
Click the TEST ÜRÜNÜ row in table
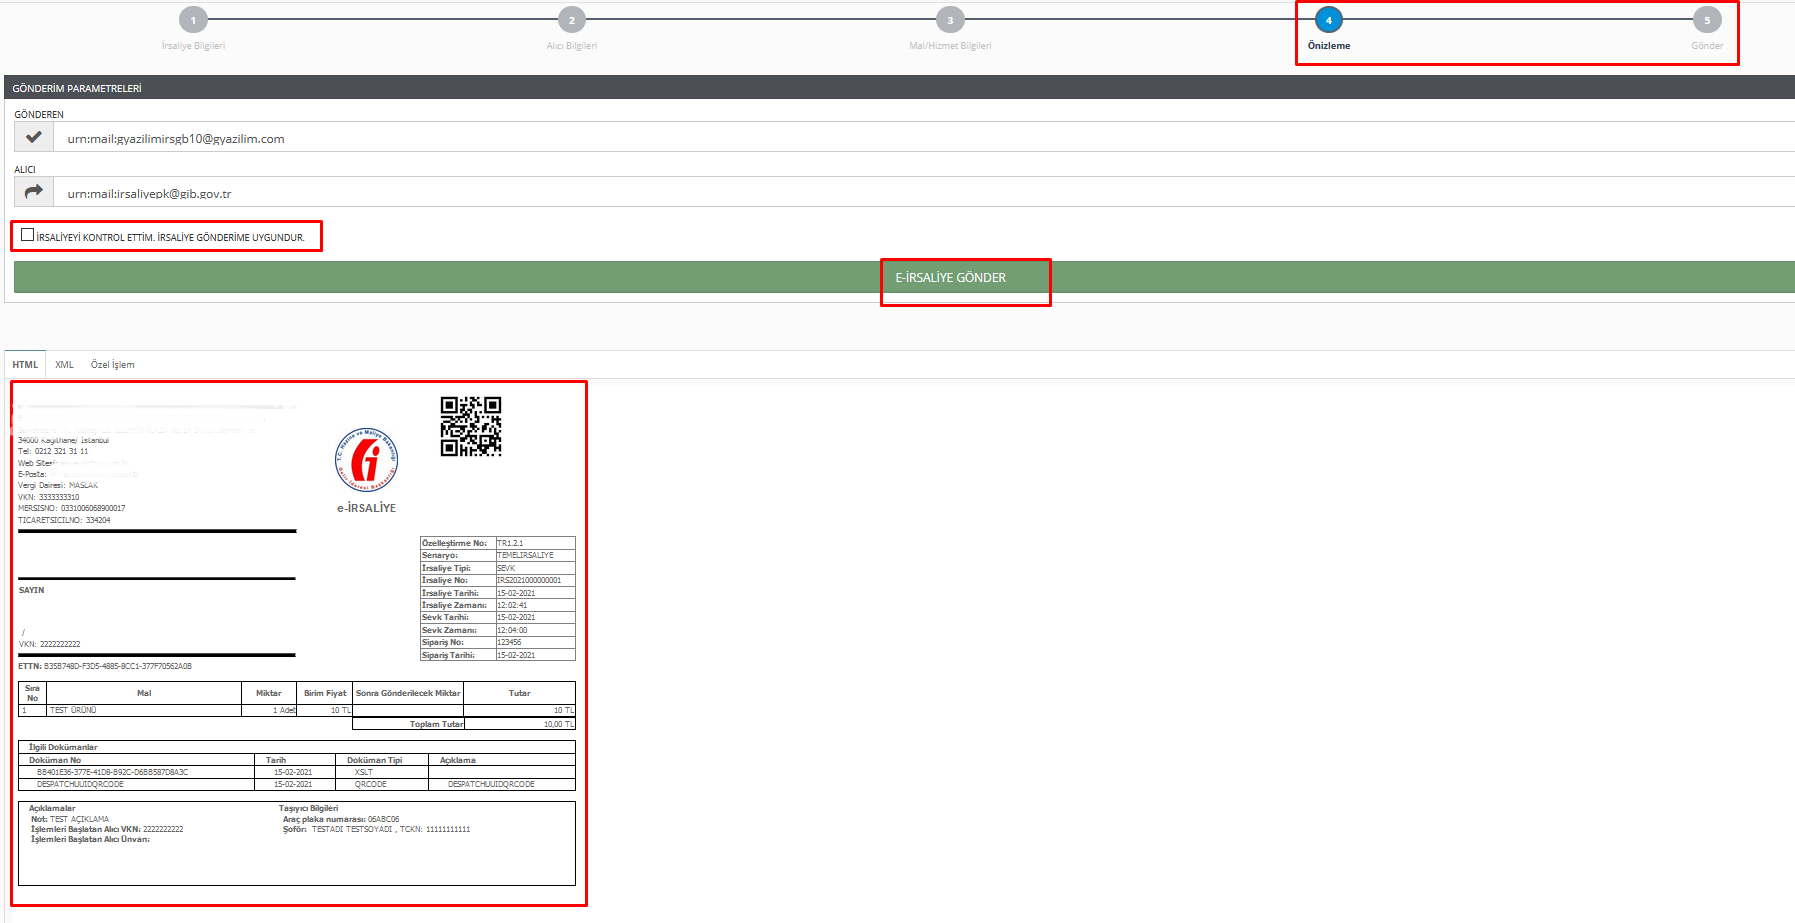[x=144, y=710]
